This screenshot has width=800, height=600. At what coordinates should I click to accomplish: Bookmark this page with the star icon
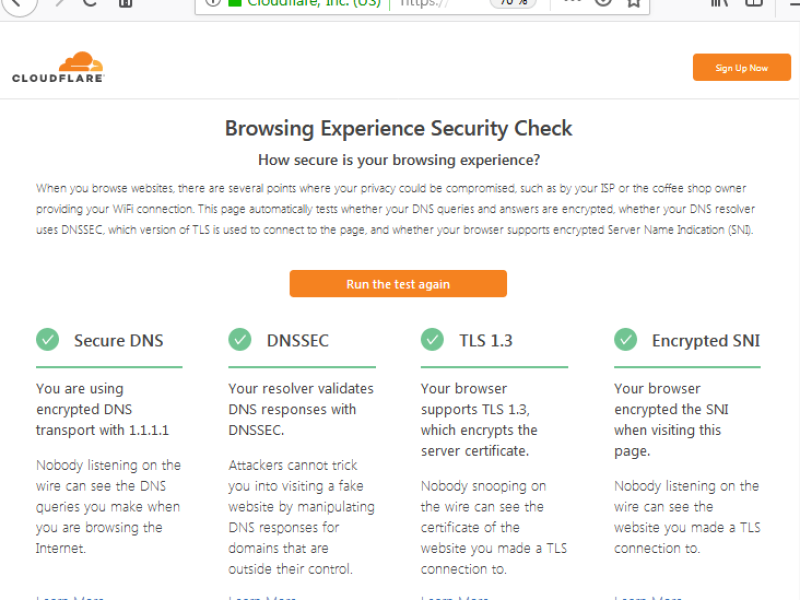(634, 3)
